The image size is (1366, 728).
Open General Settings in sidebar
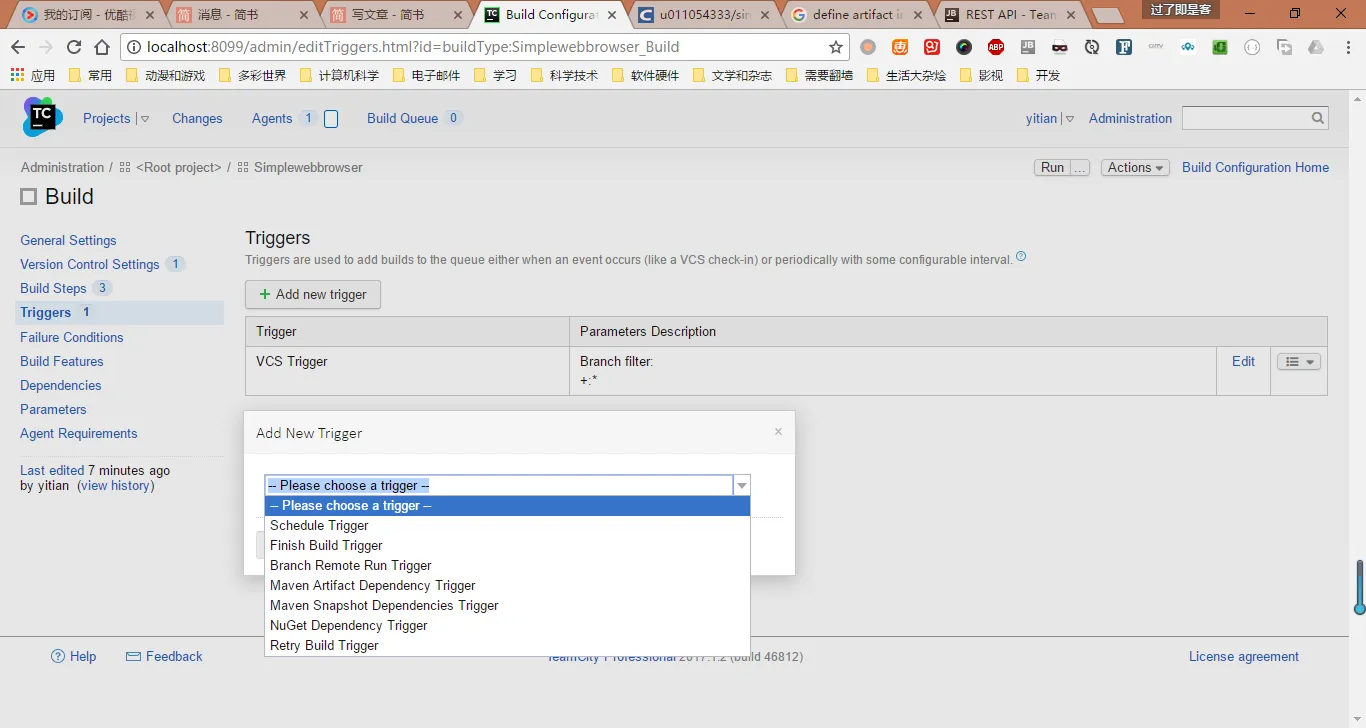[68, 240]
